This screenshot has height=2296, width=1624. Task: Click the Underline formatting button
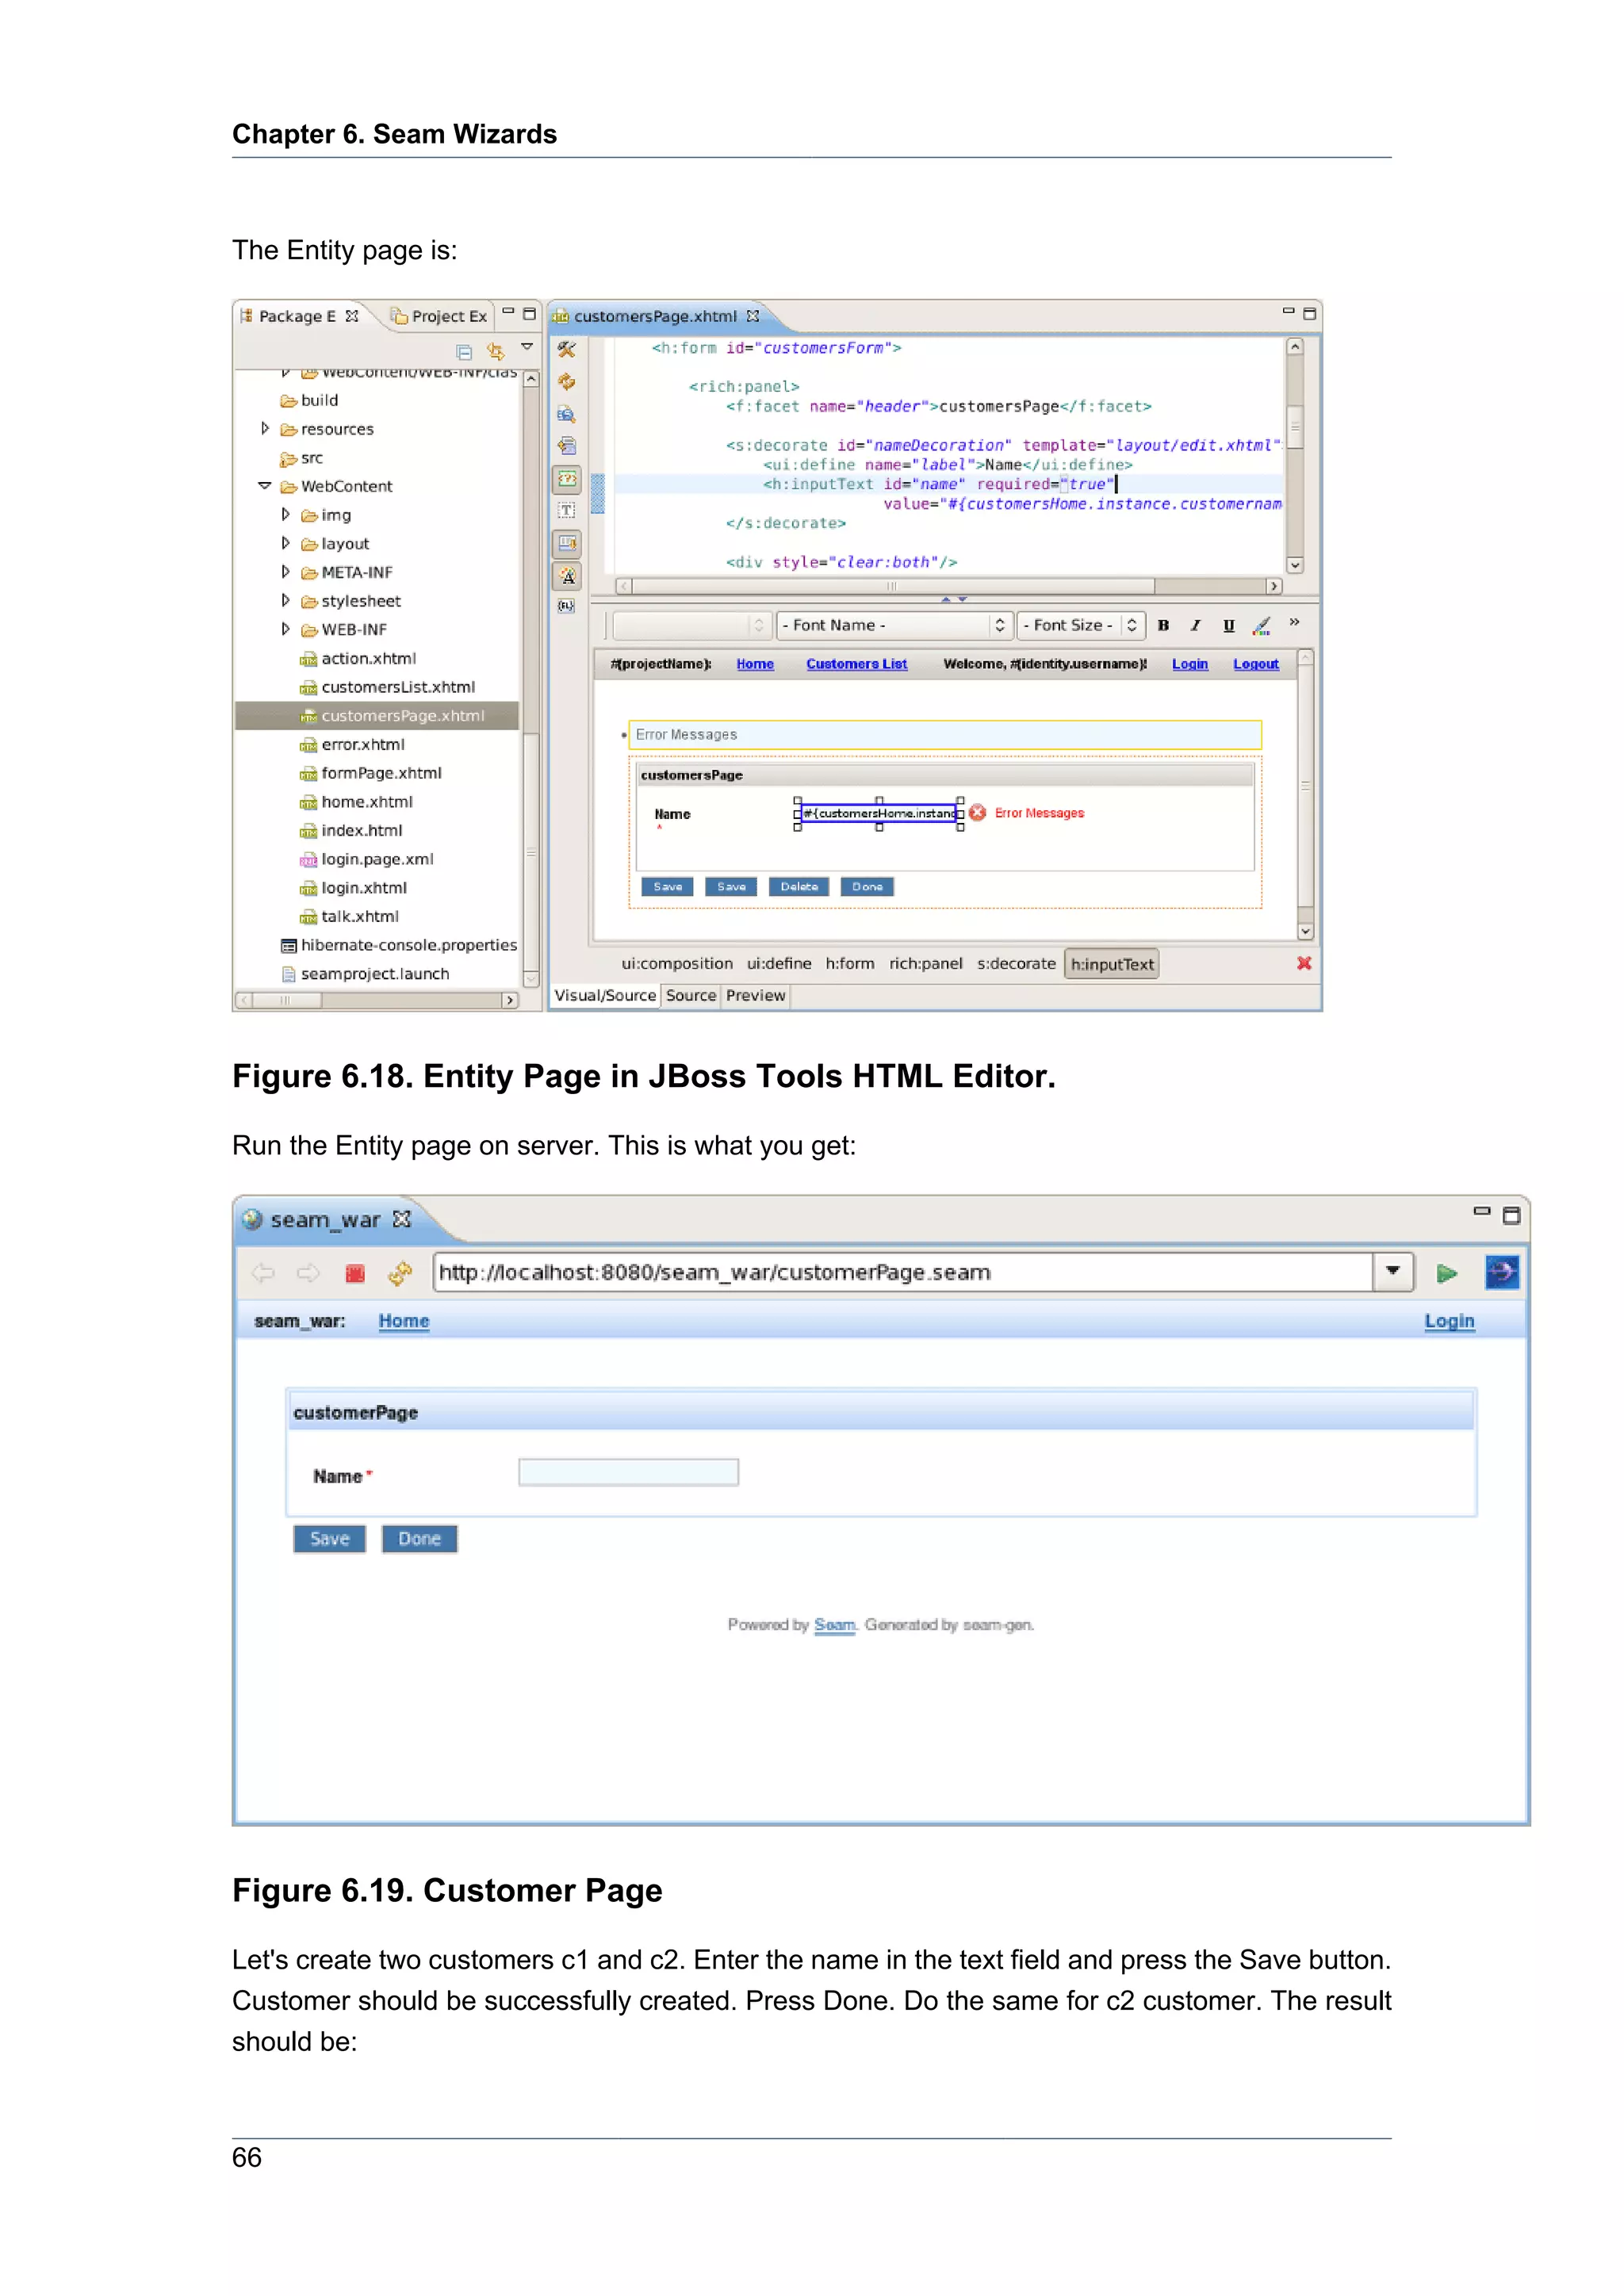tap(1229, 626)
